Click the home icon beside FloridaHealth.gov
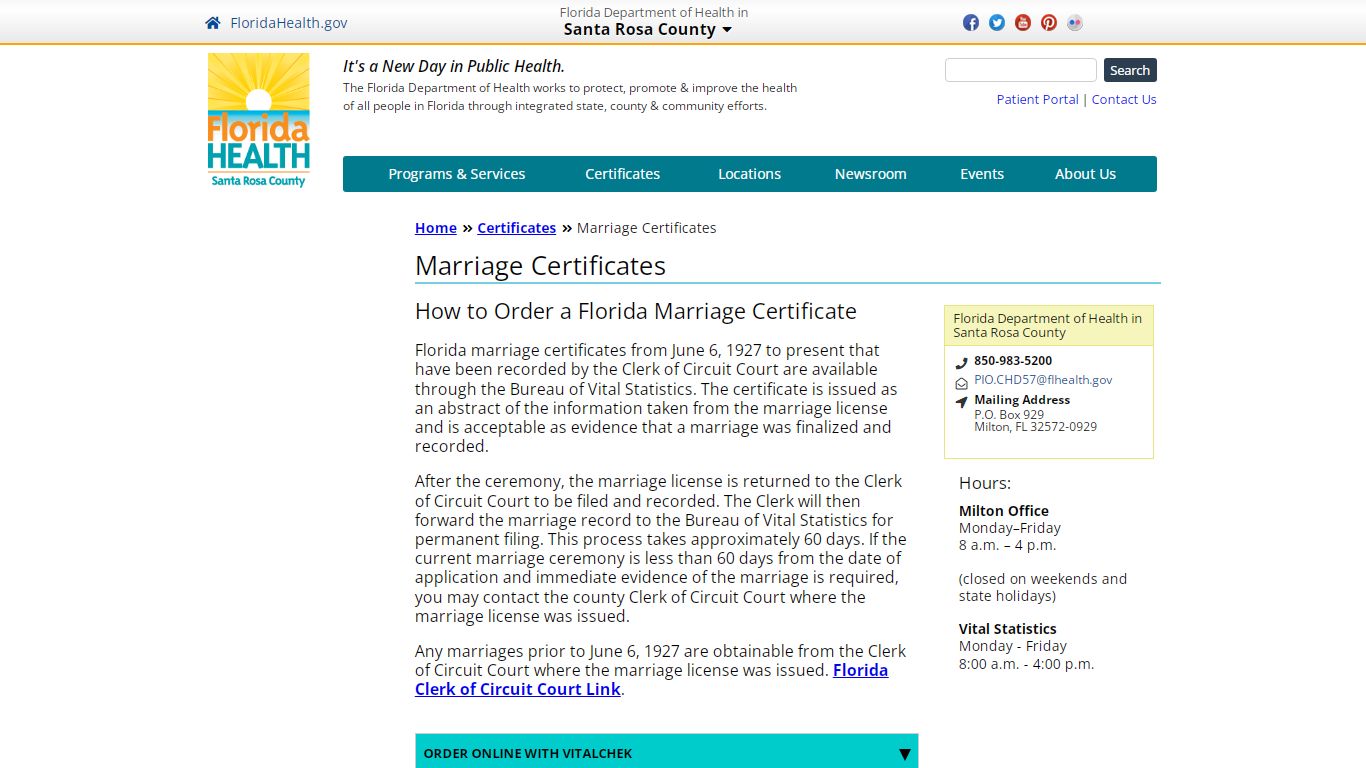1366x768 pixels. 212,23
